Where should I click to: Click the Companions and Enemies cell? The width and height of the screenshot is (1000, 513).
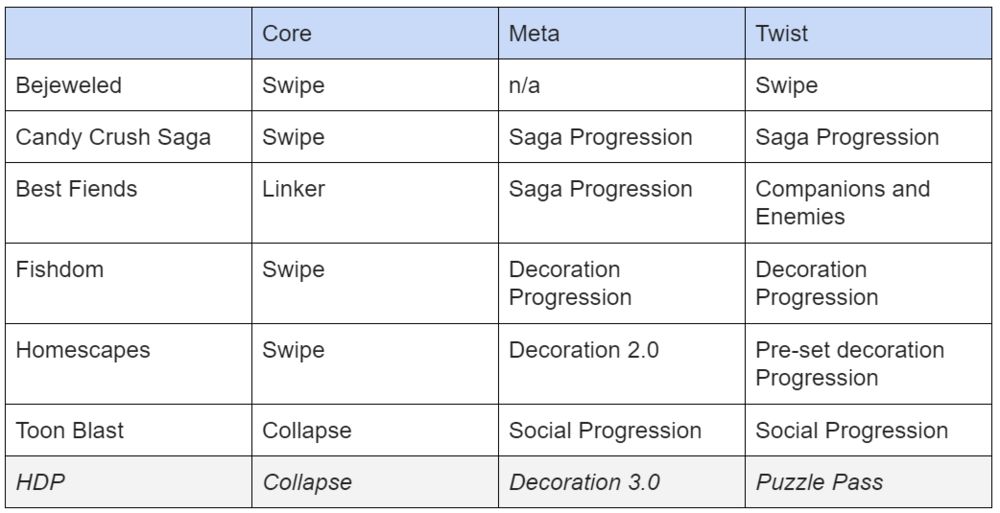pos(869,202)
